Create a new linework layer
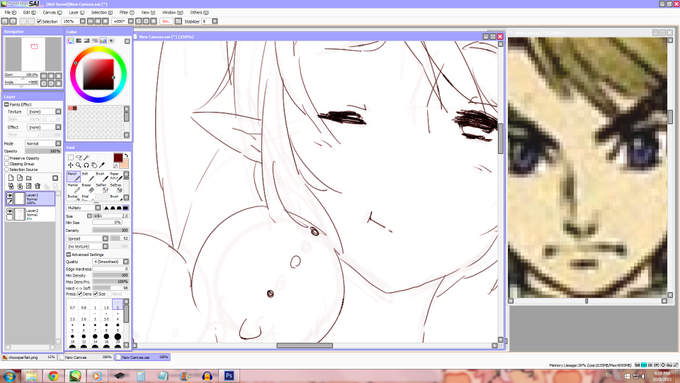Screen dimensions: 680x383 20,178
